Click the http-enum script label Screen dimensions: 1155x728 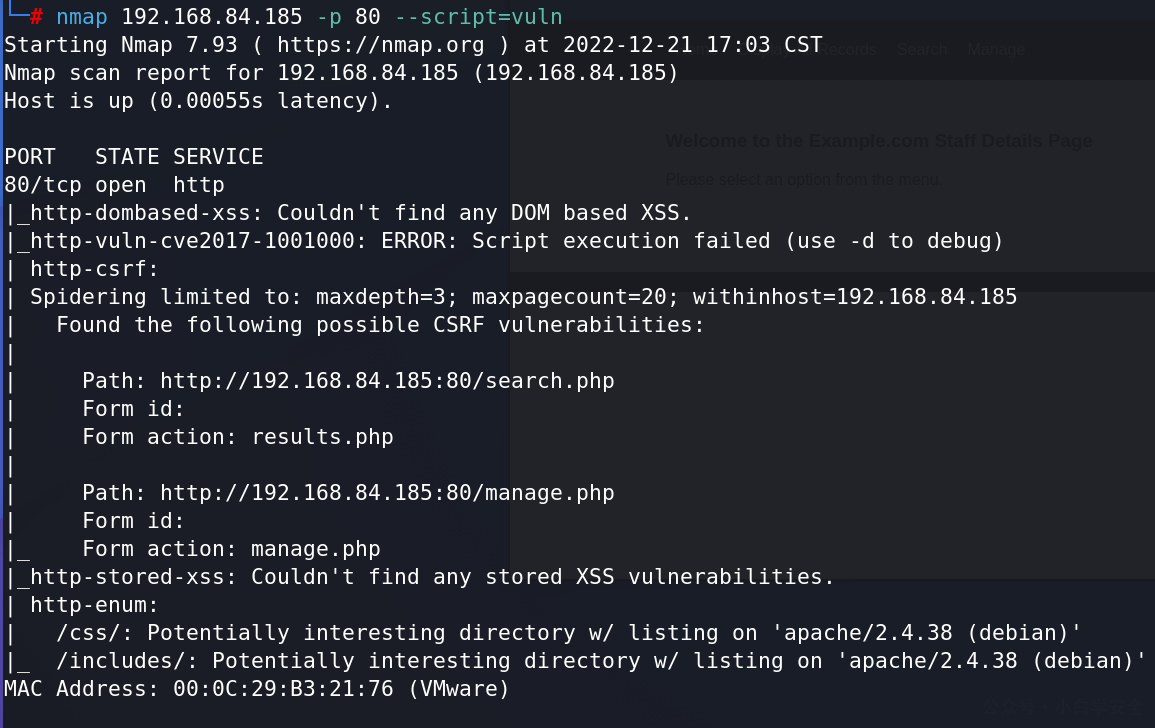point(94,605)
